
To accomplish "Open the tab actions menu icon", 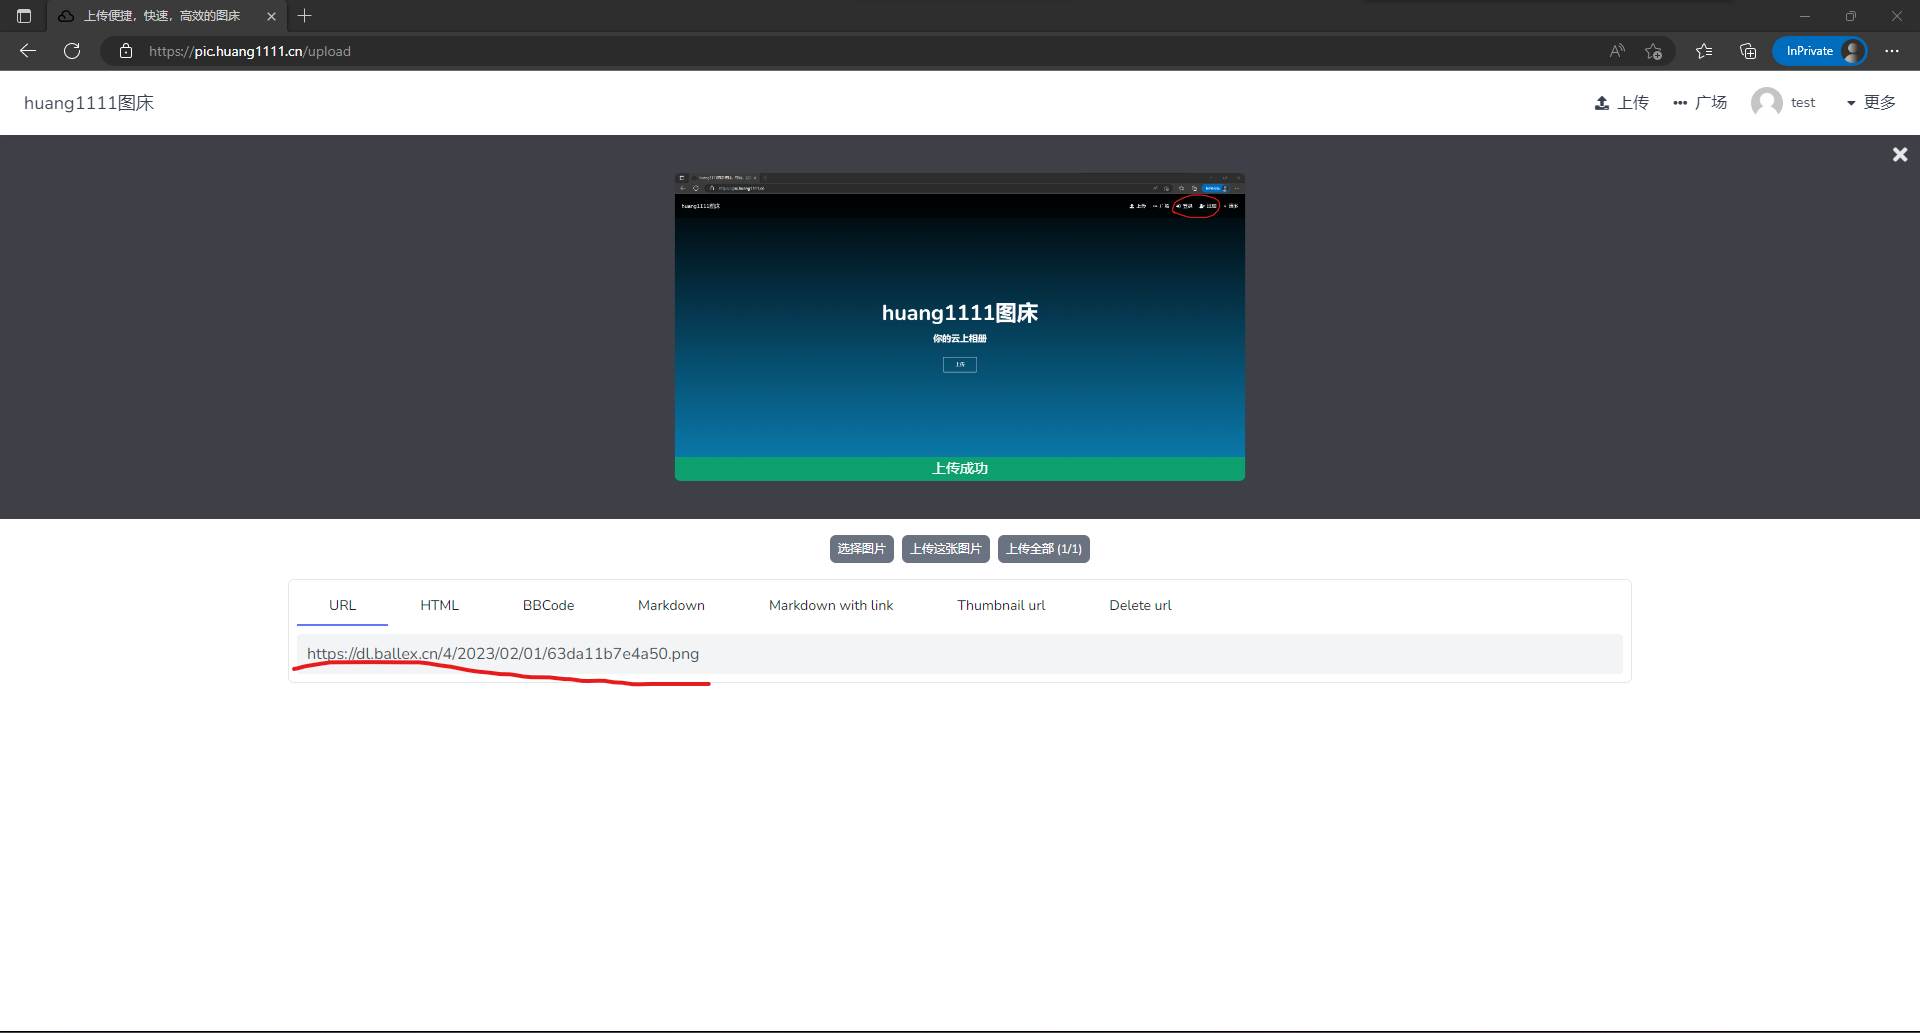I will click(x=24, y=16).
